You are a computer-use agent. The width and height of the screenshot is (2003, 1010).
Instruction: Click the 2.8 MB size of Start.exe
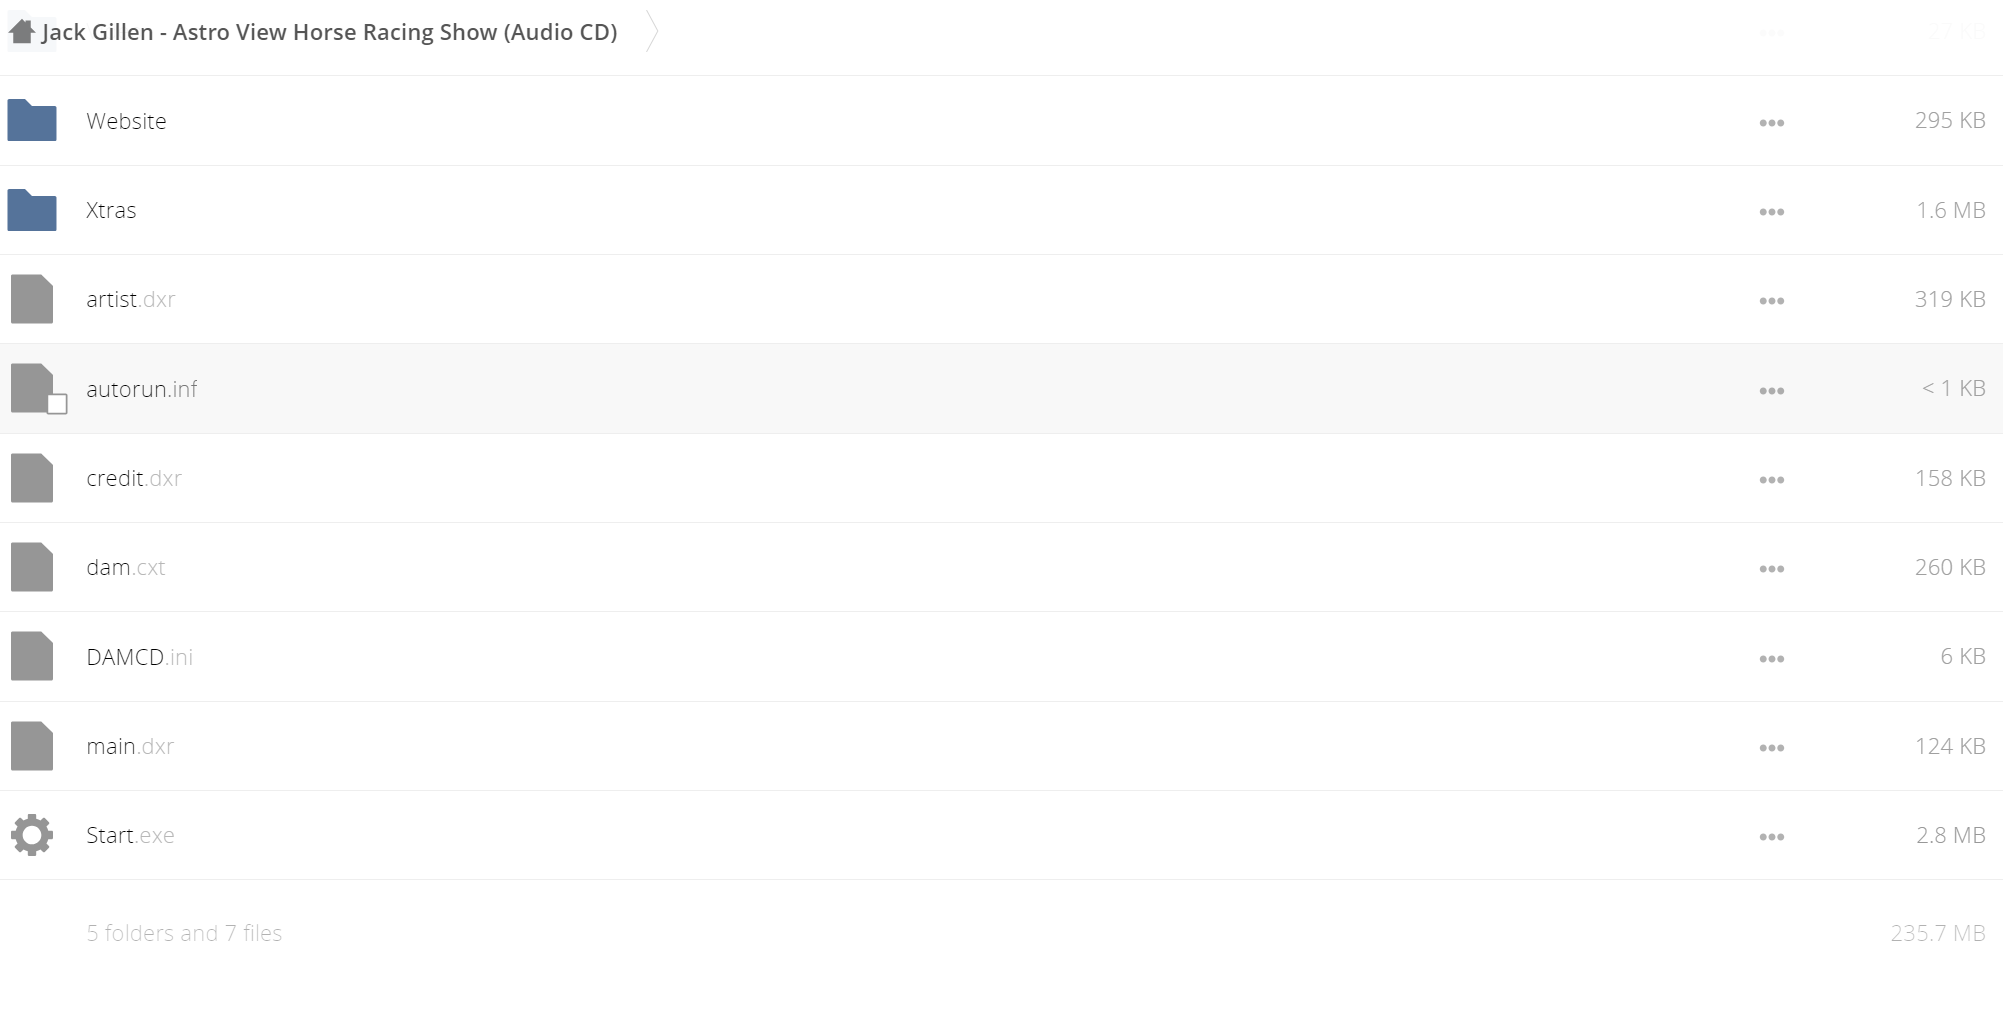point(1950,835)
